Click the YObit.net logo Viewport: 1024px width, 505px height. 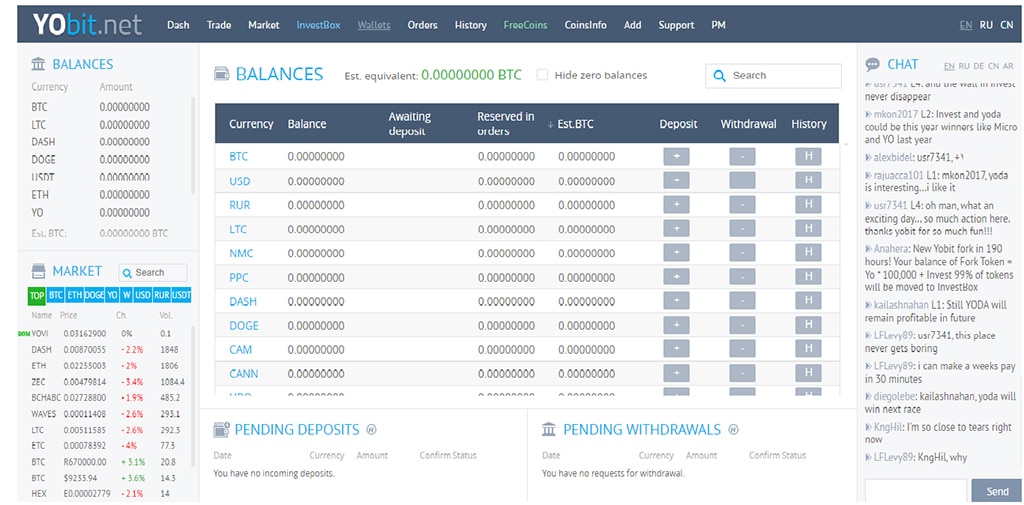point(88,25)
